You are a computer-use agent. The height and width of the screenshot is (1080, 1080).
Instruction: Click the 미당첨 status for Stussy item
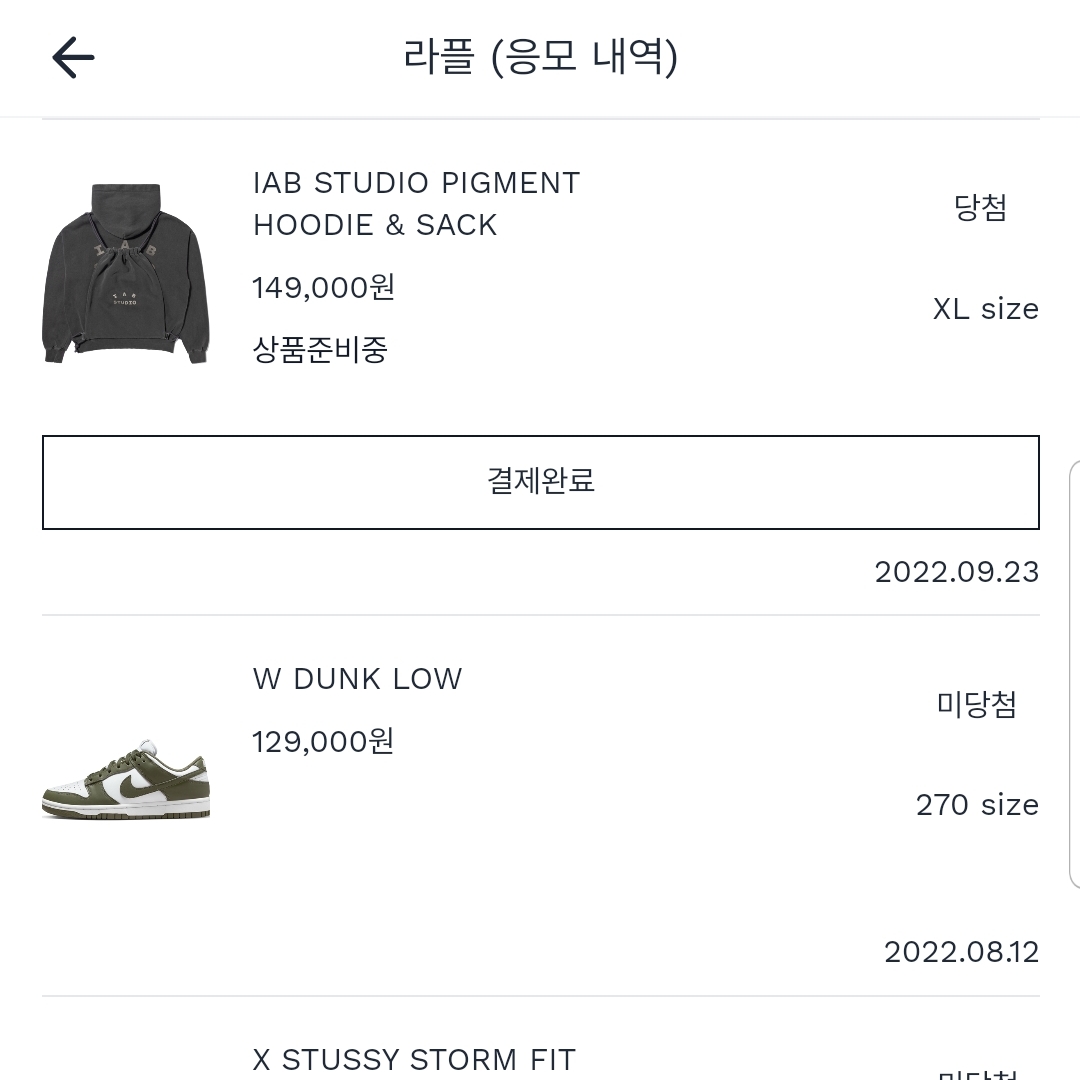click(977, 1074)
